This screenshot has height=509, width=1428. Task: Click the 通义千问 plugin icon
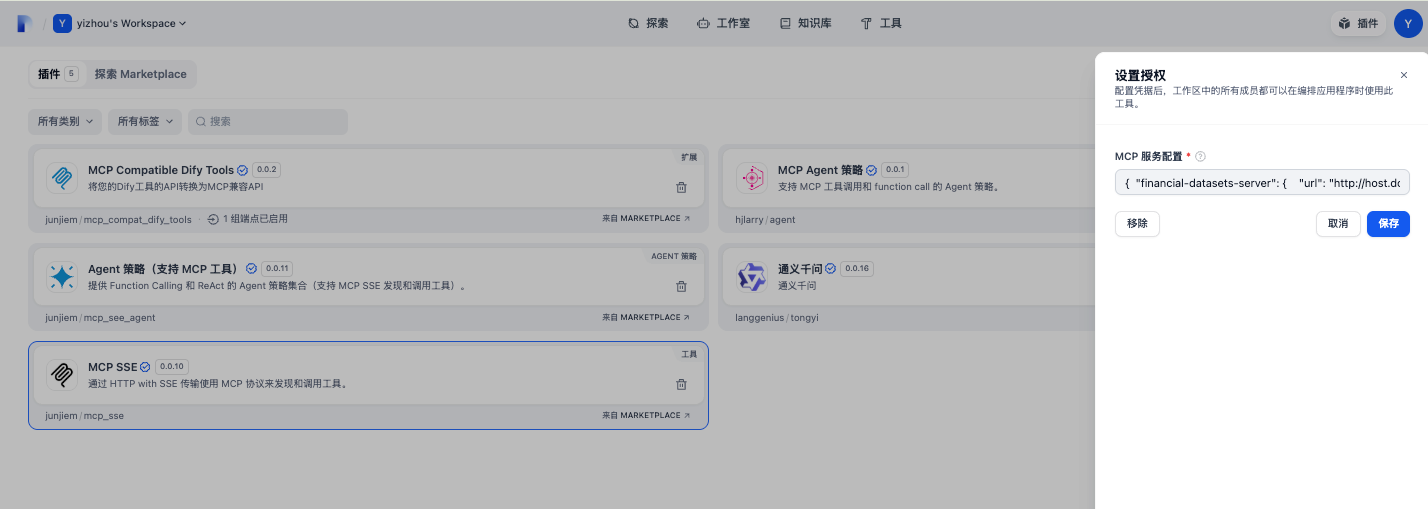pos(751,277)
